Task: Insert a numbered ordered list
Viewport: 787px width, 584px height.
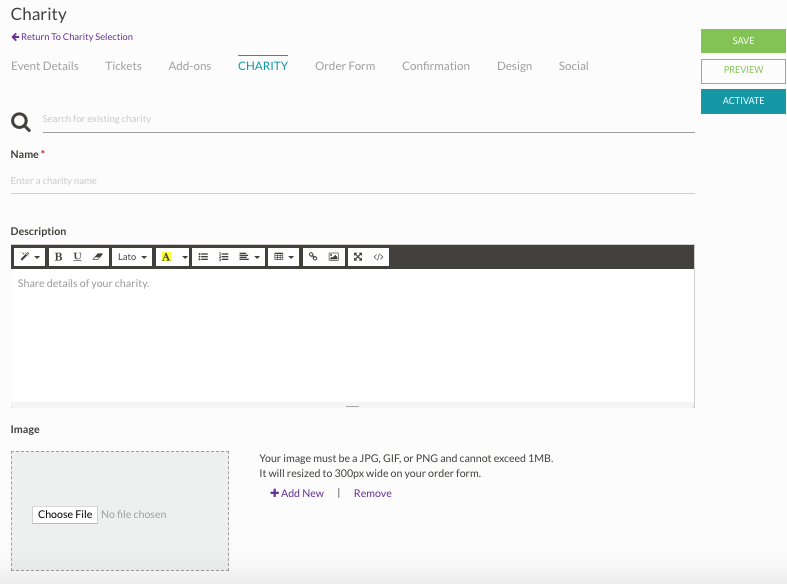Action: 224,257
